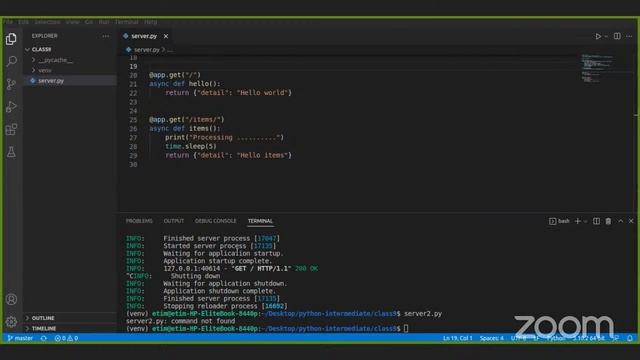The height and width of the screenshot is (360, 640).
Task: Kill the terminal with trash icon
Action: (608, 221)
